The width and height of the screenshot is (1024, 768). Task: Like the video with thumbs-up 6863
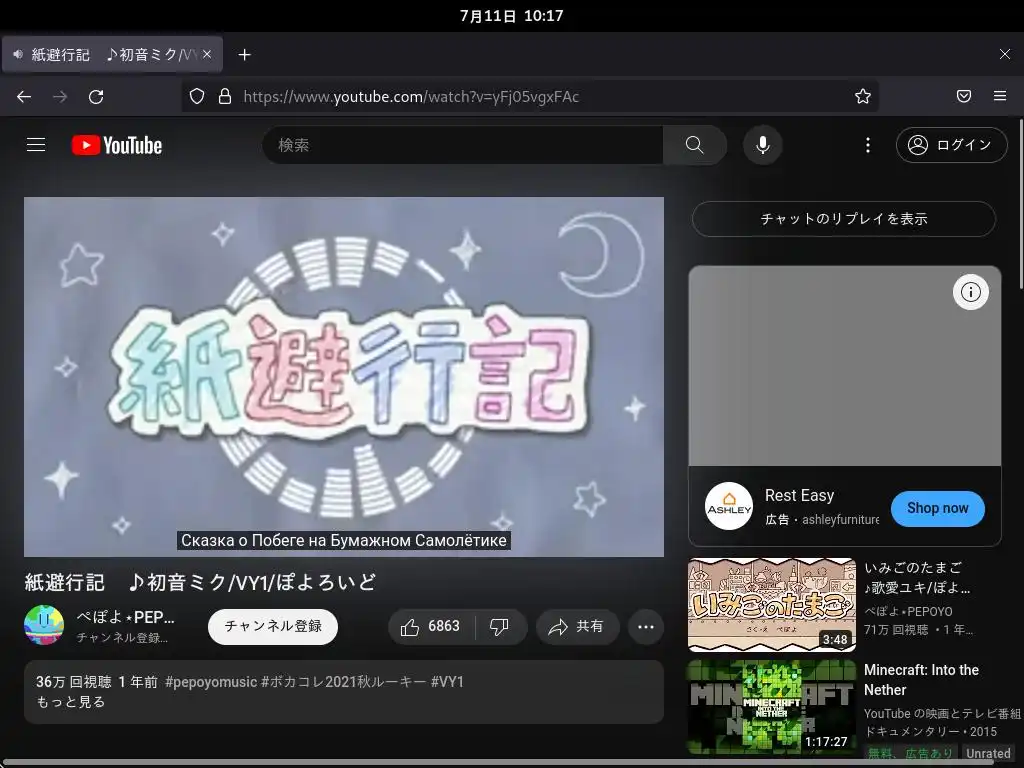click(x=430, y=626)
